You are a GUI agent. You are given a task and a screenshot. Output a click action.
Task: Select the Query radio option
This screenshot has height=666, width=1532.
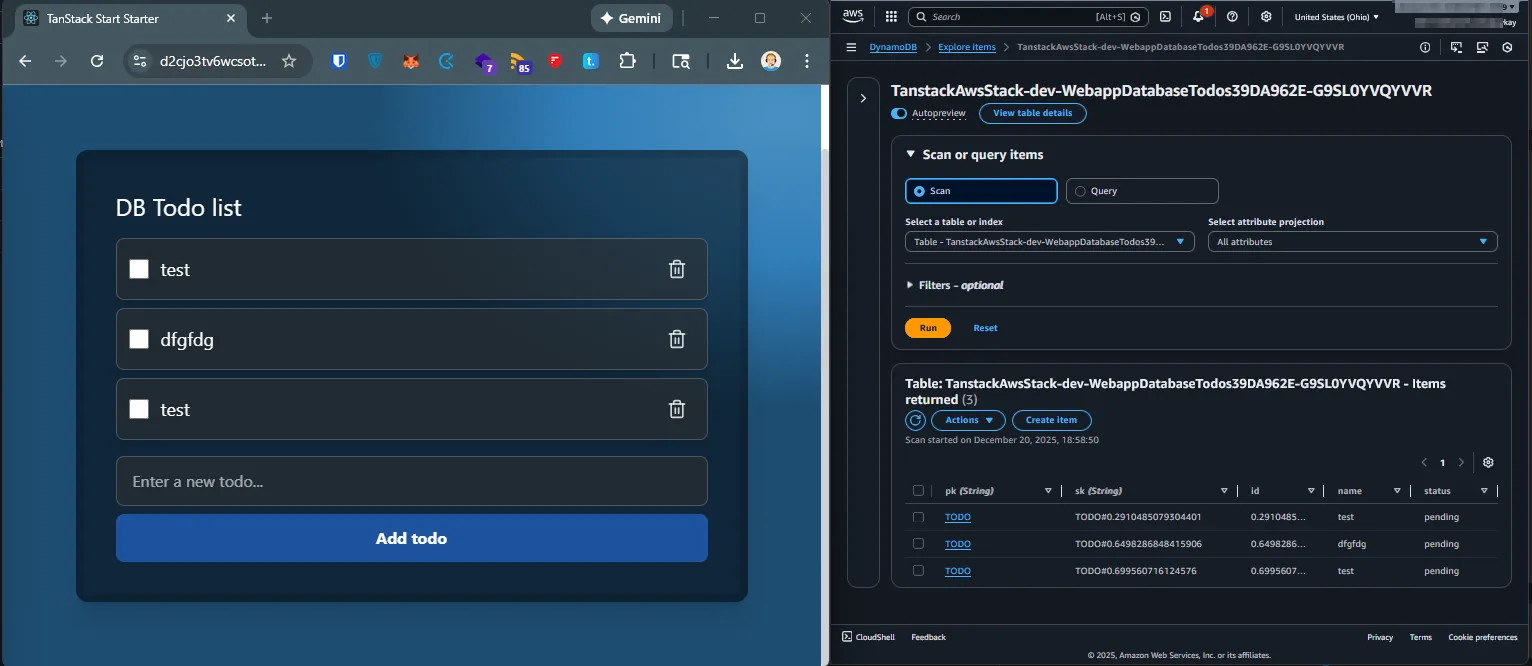1080,191
